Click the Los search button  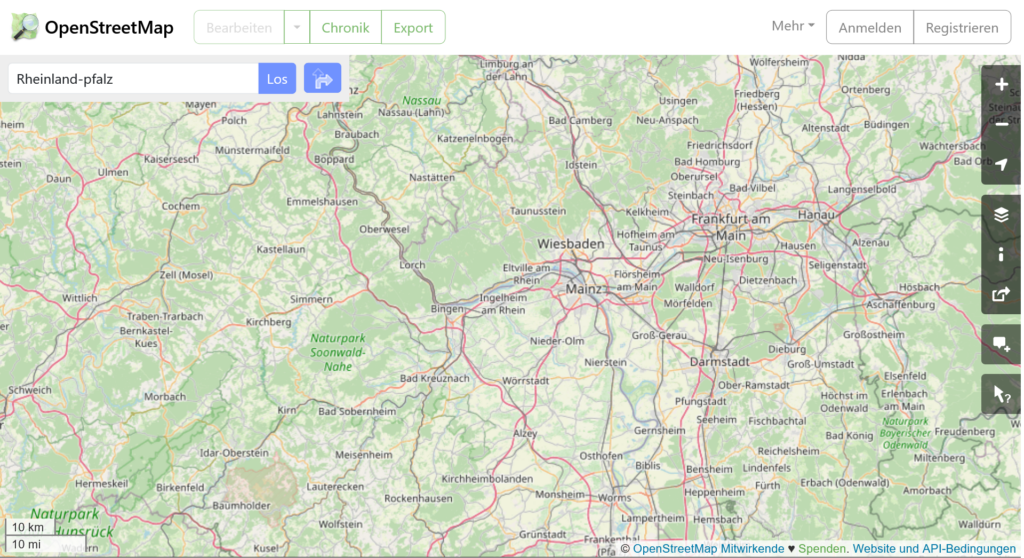(277, 78)
